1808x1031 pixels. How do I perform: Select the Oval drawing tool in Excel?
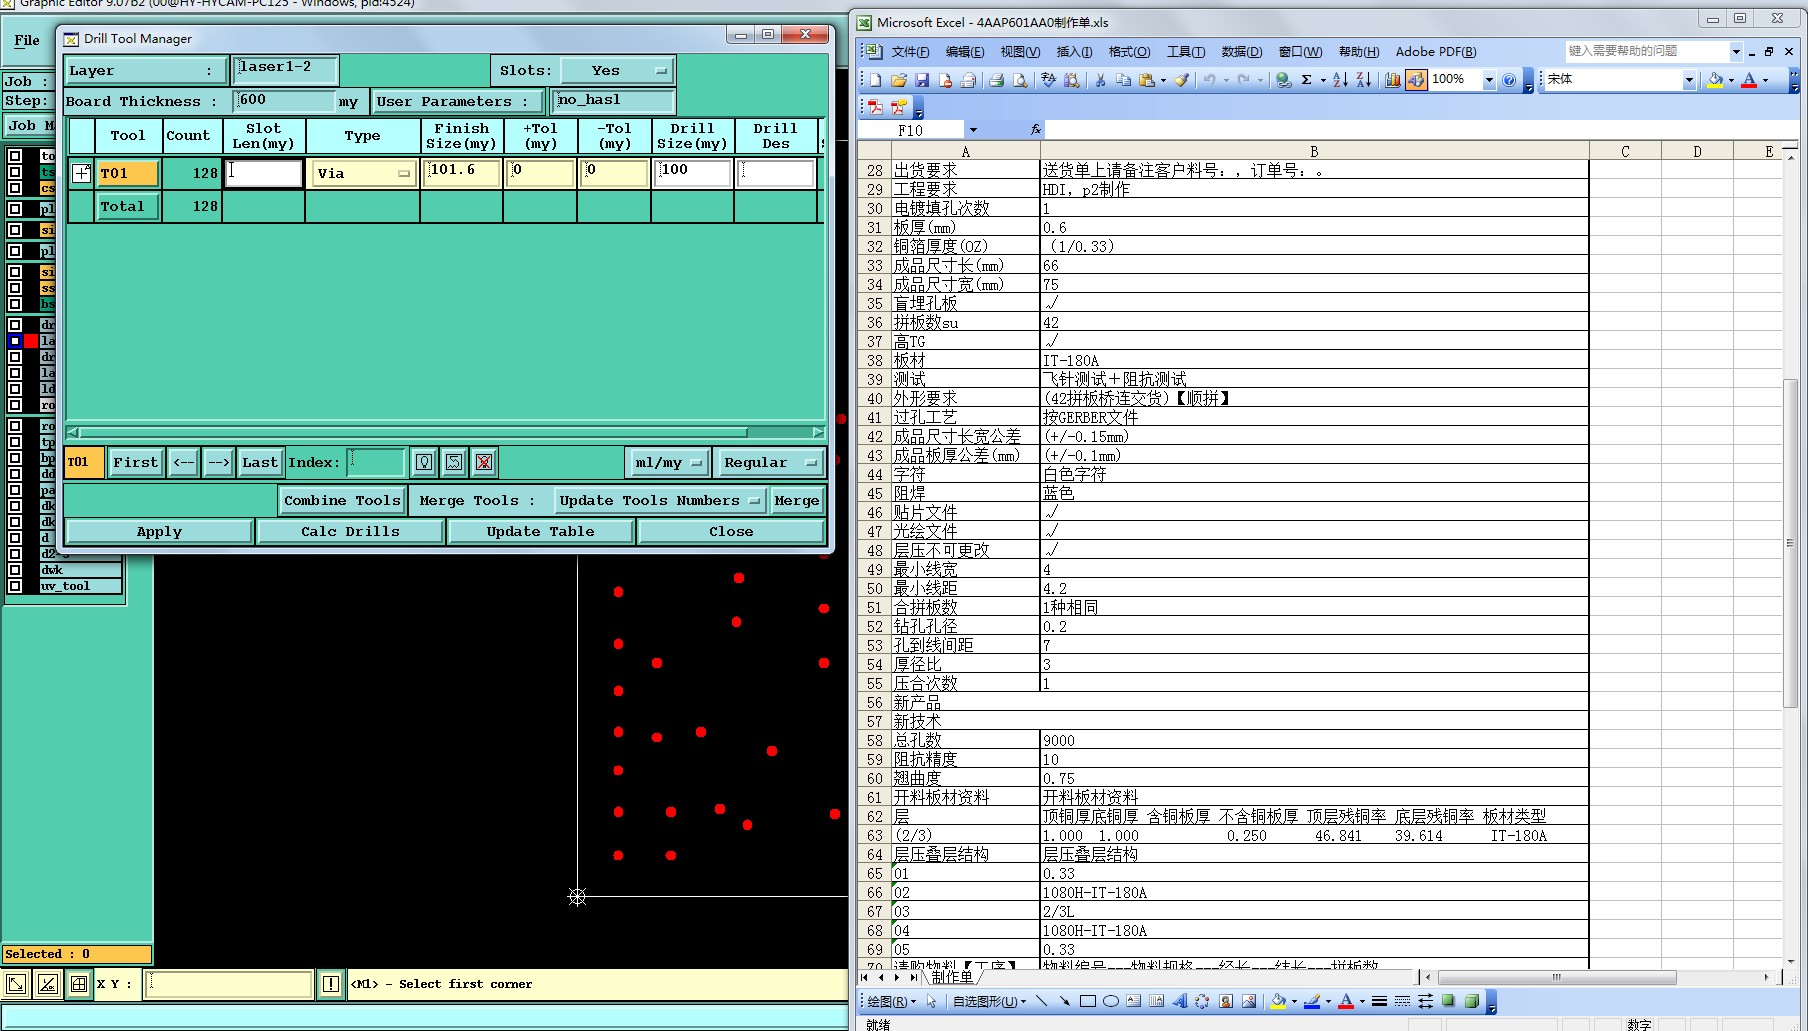(1111, 1001)
